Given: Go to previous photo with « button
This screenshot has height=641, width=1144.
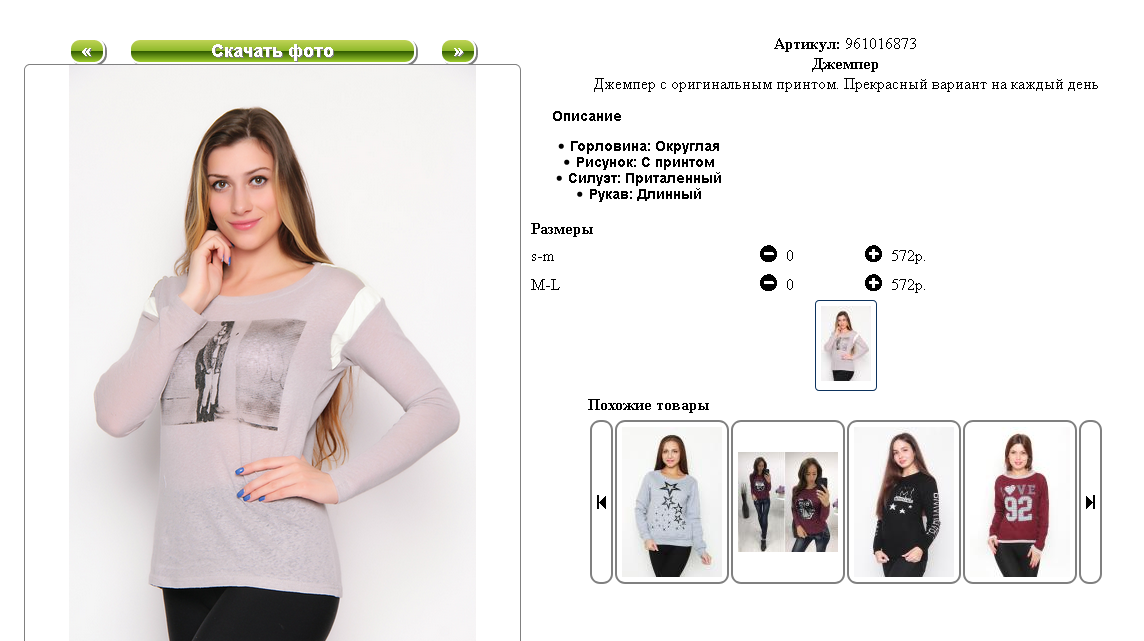Looking at the screenshot, I should (x=88, y=52).
